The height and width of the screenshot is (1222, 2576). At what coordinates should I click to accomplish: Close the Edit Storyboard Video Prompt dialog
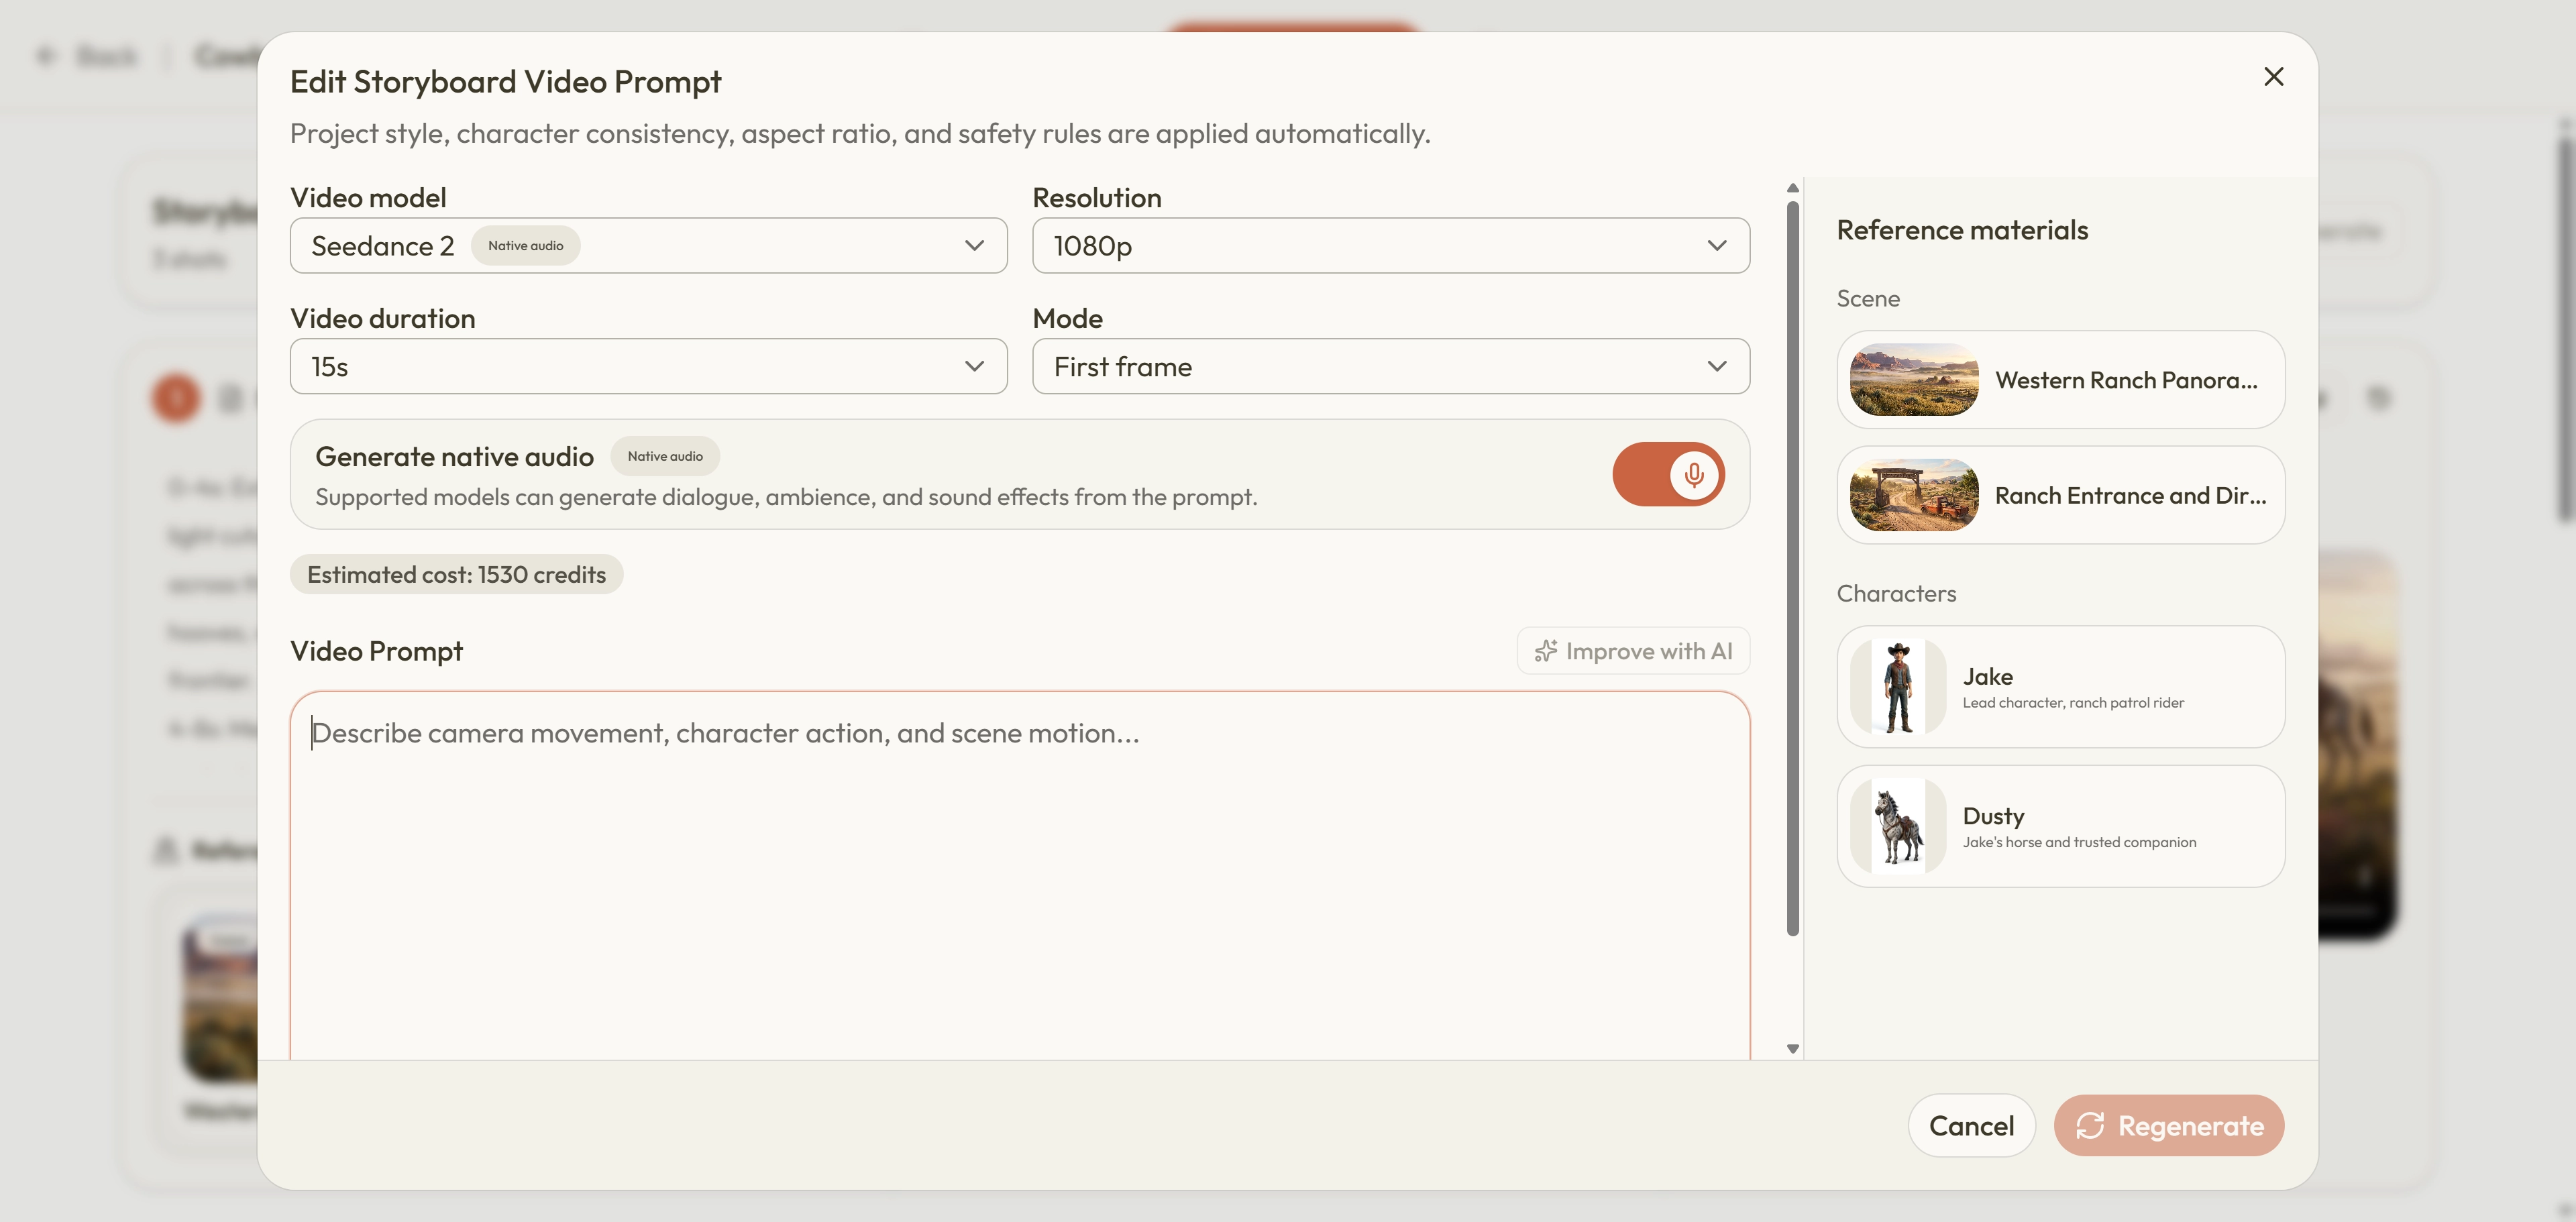click(x=2273, y=77)
